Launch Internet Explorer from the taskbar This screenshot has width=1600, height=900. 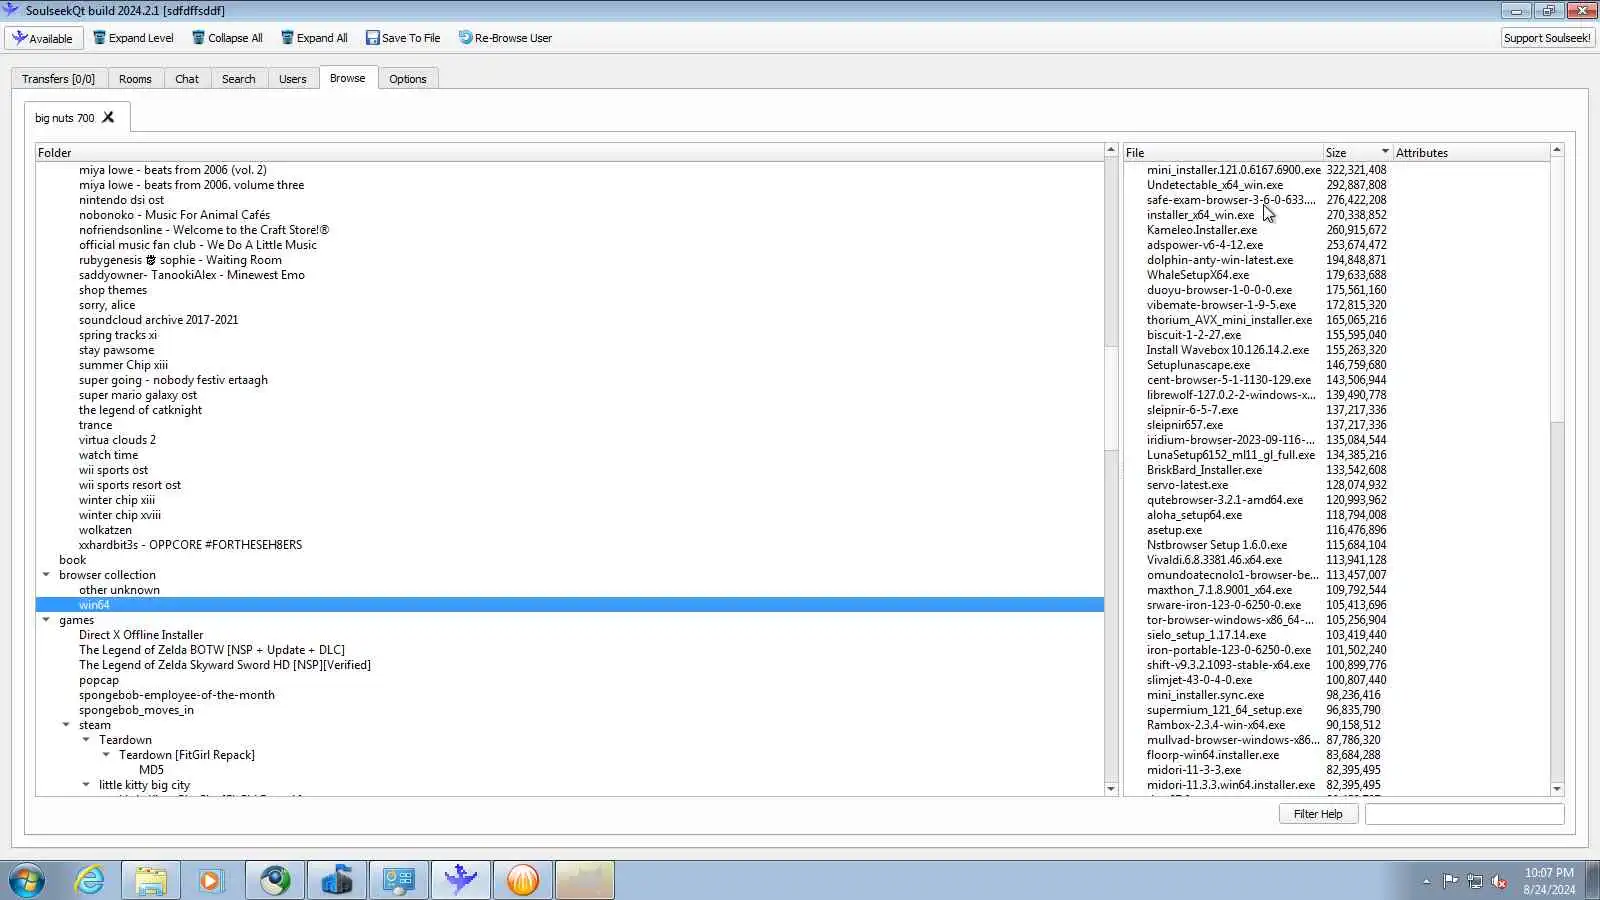[x=90, y=881]
